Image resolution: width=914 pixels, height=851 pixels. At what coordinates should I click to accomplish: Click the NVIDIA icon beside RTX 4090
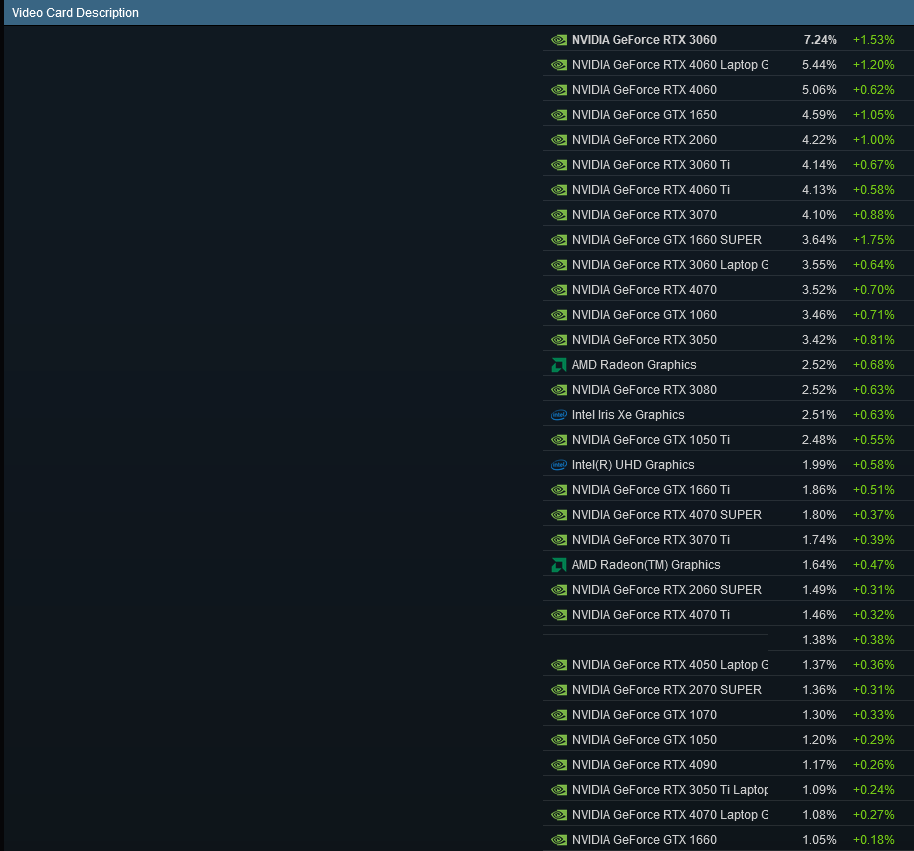[x=558, y=765]
